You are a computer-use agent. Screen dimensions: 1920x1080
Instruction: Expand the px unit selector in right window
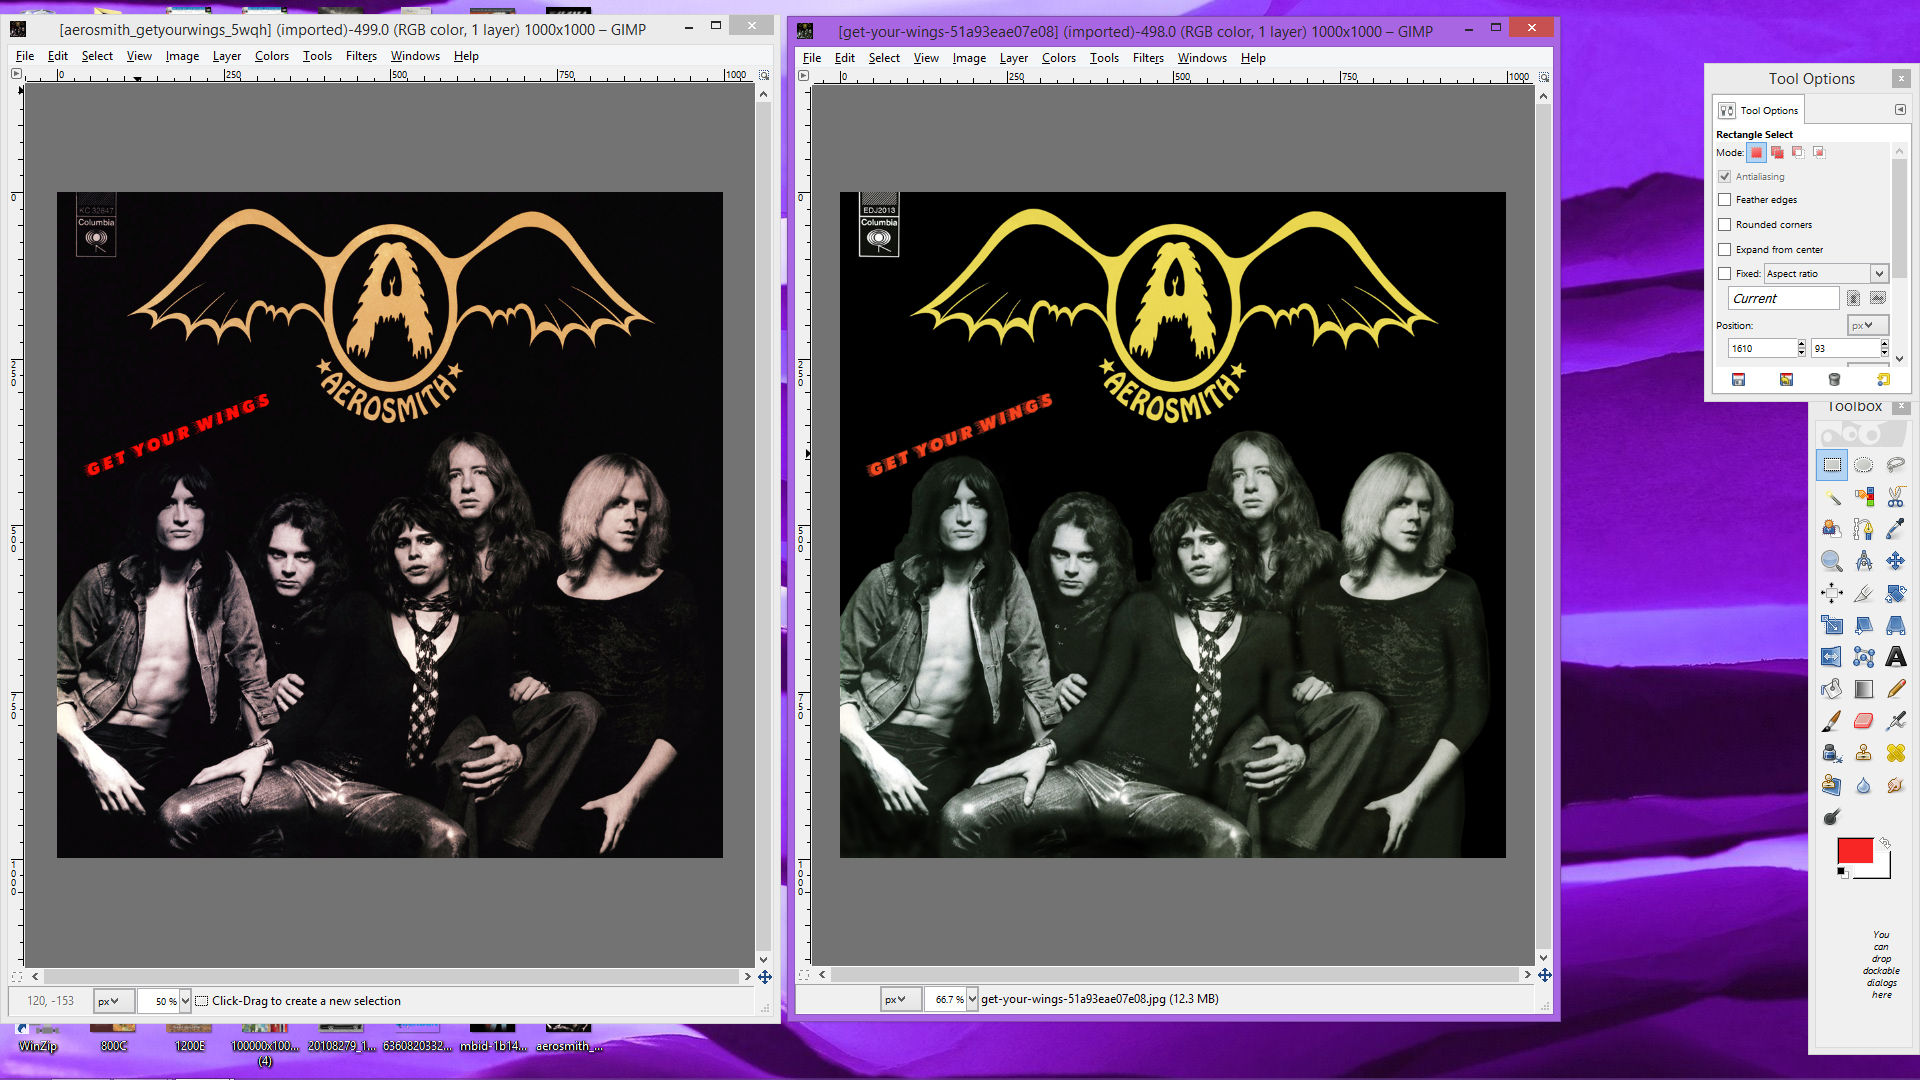(x=901, y=999)
